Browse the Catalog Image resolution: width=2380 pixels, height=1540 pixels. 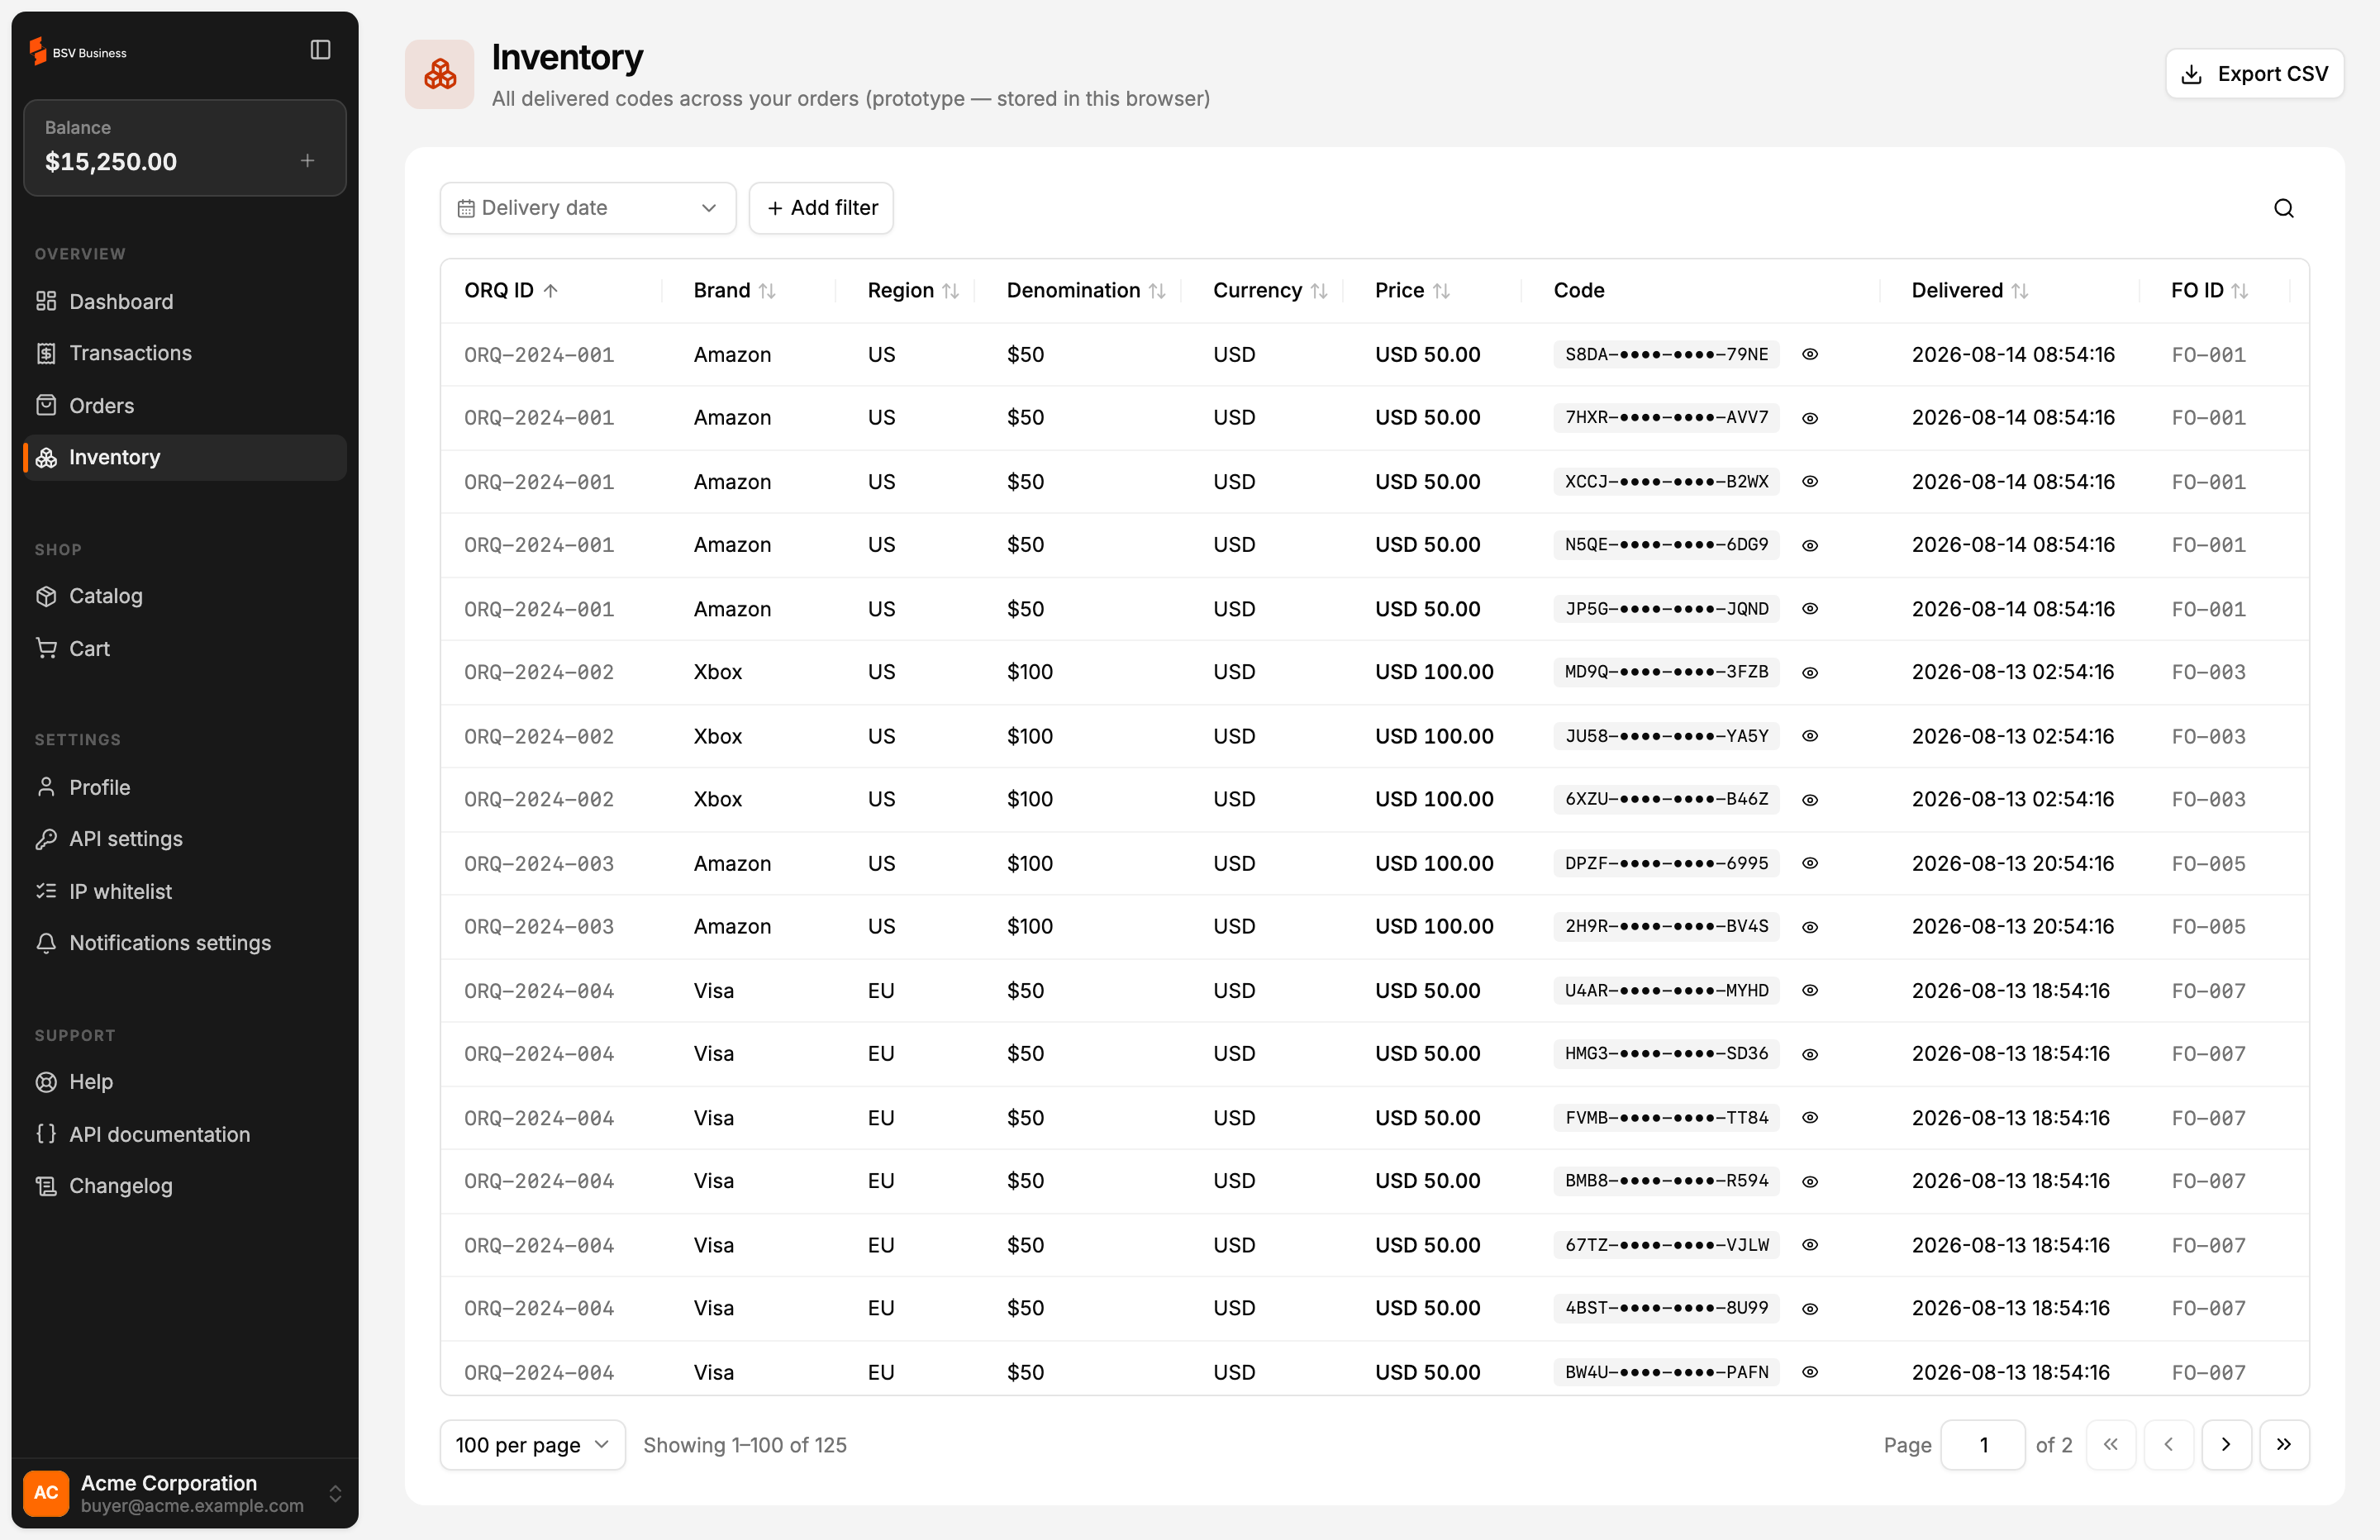(185, 596)
